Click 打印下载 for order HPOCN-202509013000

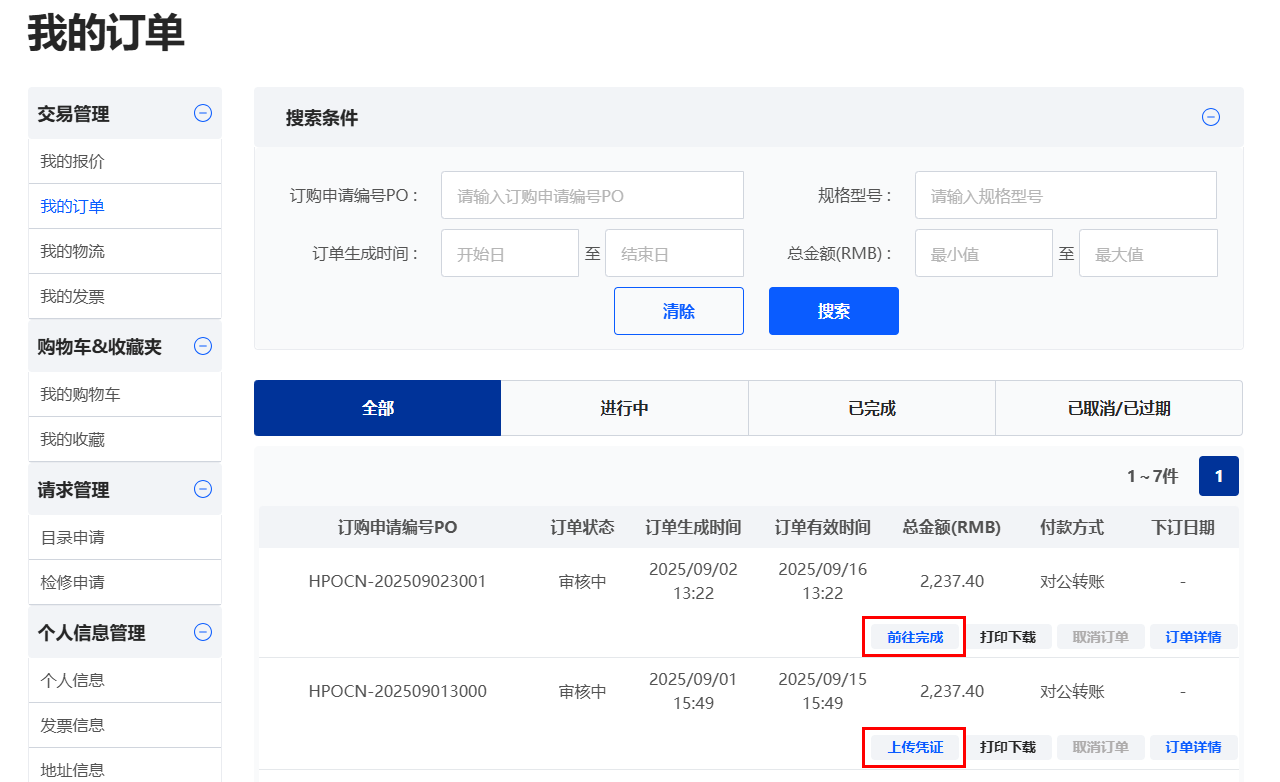pyautogui.click(x=1007, y=747)
